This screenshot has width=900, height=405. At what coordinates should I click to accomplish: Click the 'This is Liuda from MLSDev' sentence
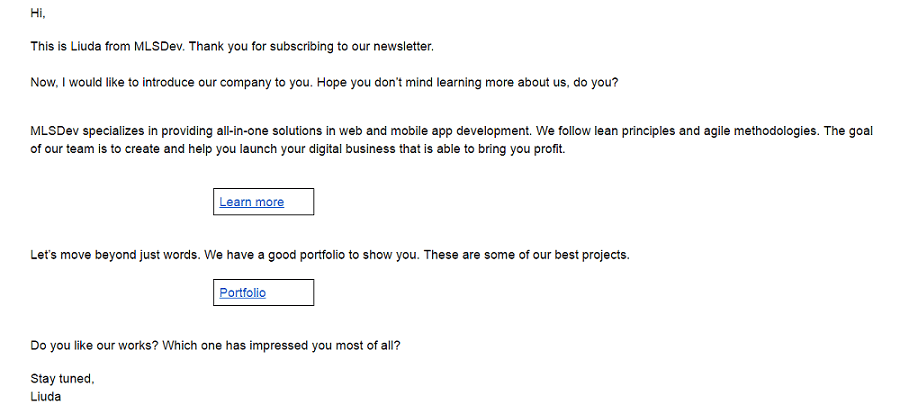(108, 46)
